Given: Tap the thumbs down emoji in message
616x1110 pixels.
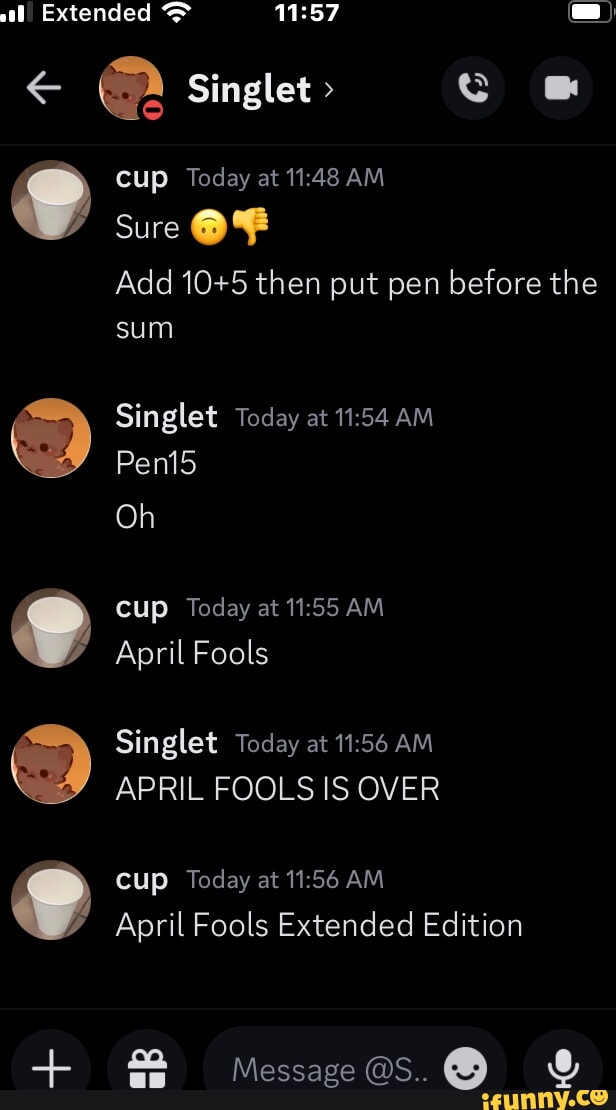Looking at the screenshot, I should [250, 227].
